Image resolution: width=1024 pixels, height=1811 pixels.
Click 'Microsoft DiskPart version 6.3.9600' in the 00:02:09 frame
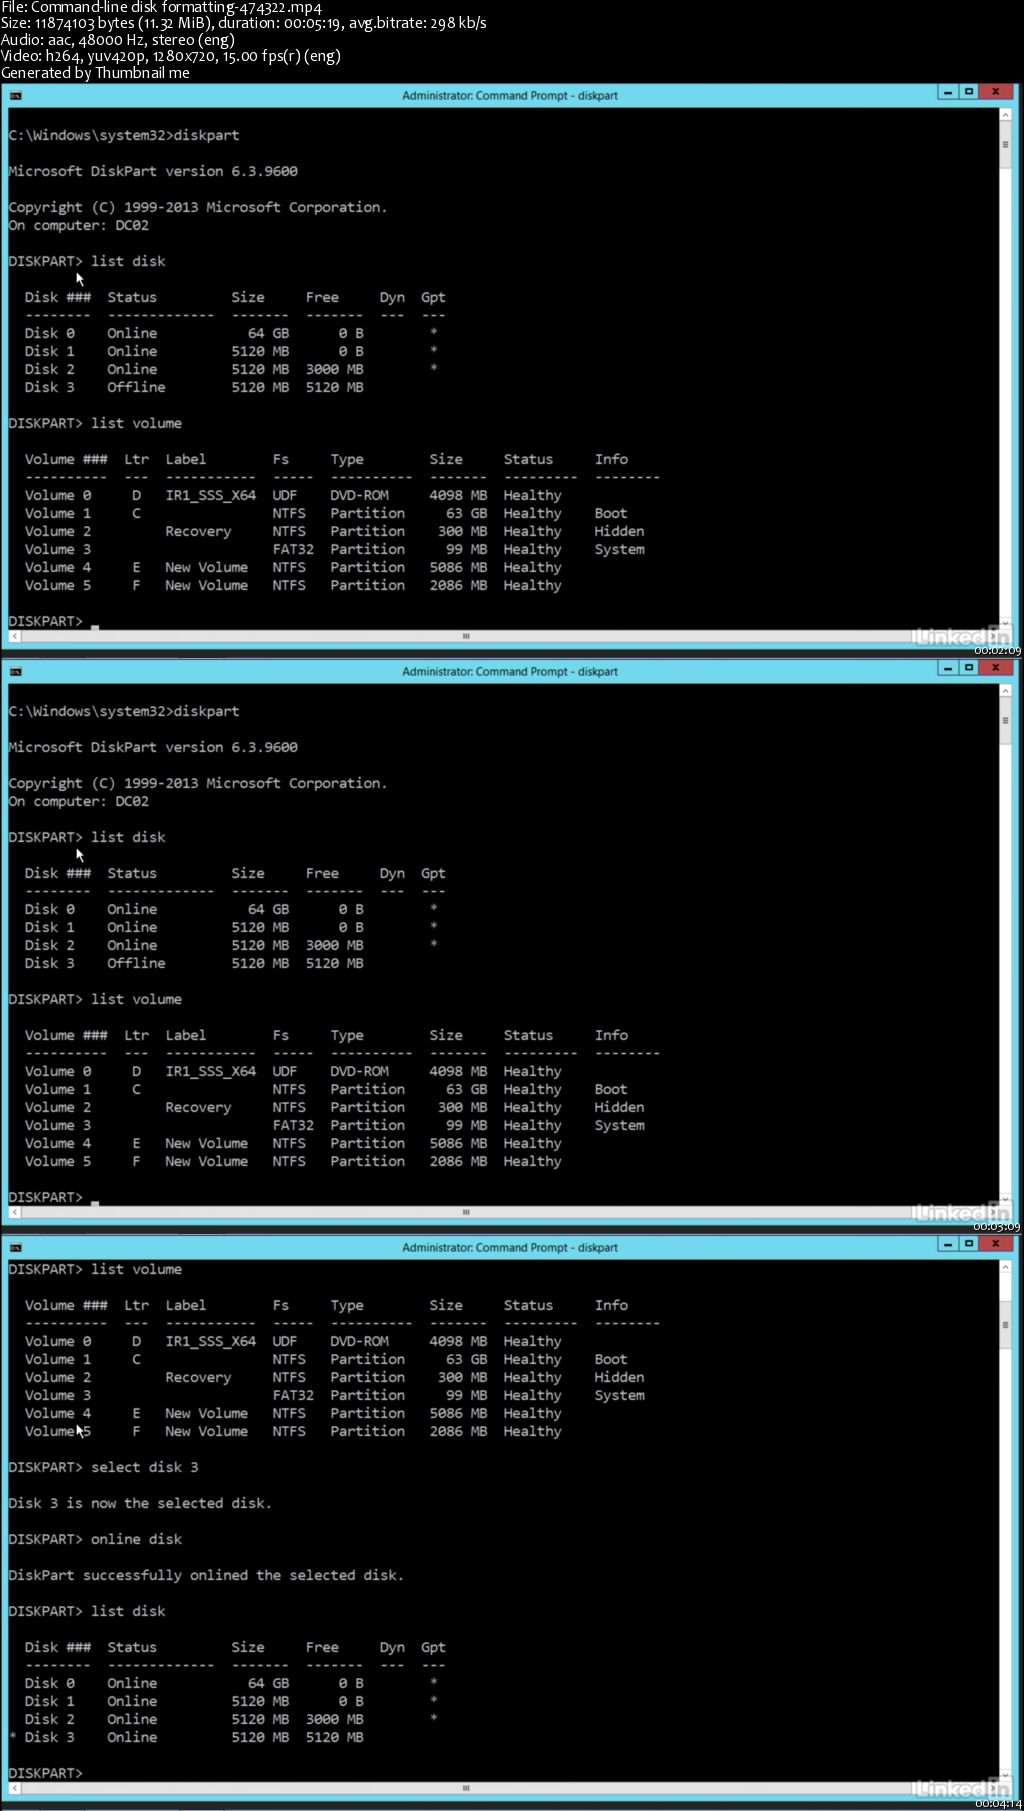click(153, 172)
